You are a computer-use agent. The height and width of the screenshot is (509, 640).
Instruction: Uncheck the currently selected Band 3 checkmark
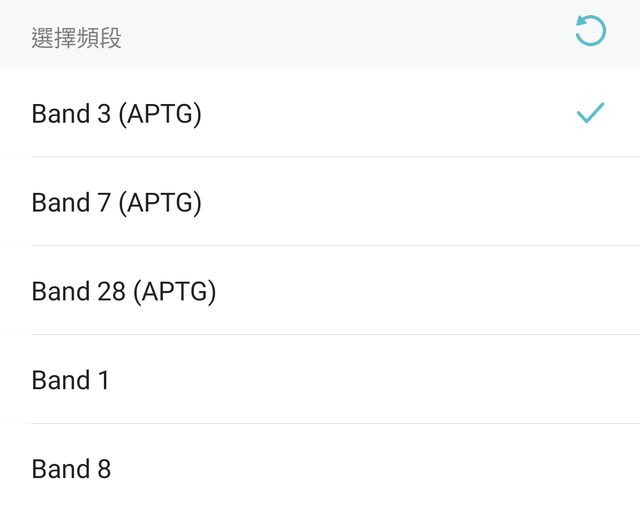[590, 113]
